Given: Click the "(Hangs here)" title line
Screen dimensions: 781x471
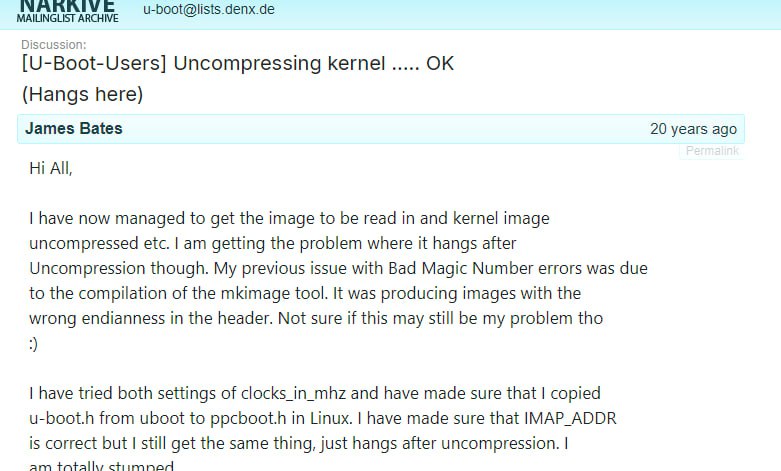Looking at the screenshot, I should (83, 95).
